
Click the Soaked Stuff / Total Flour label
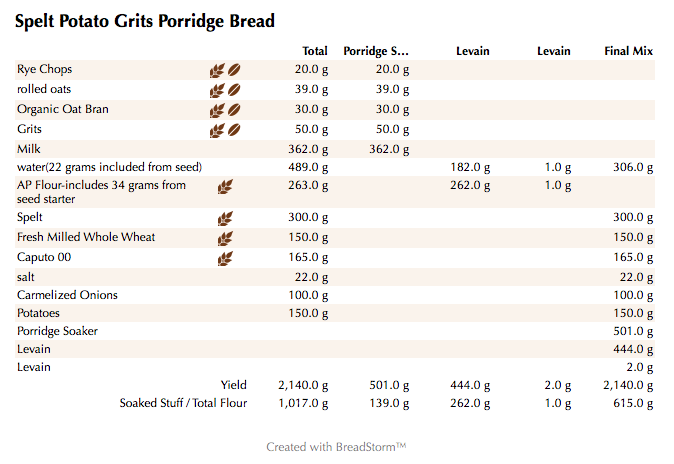[x=183, y=403]
